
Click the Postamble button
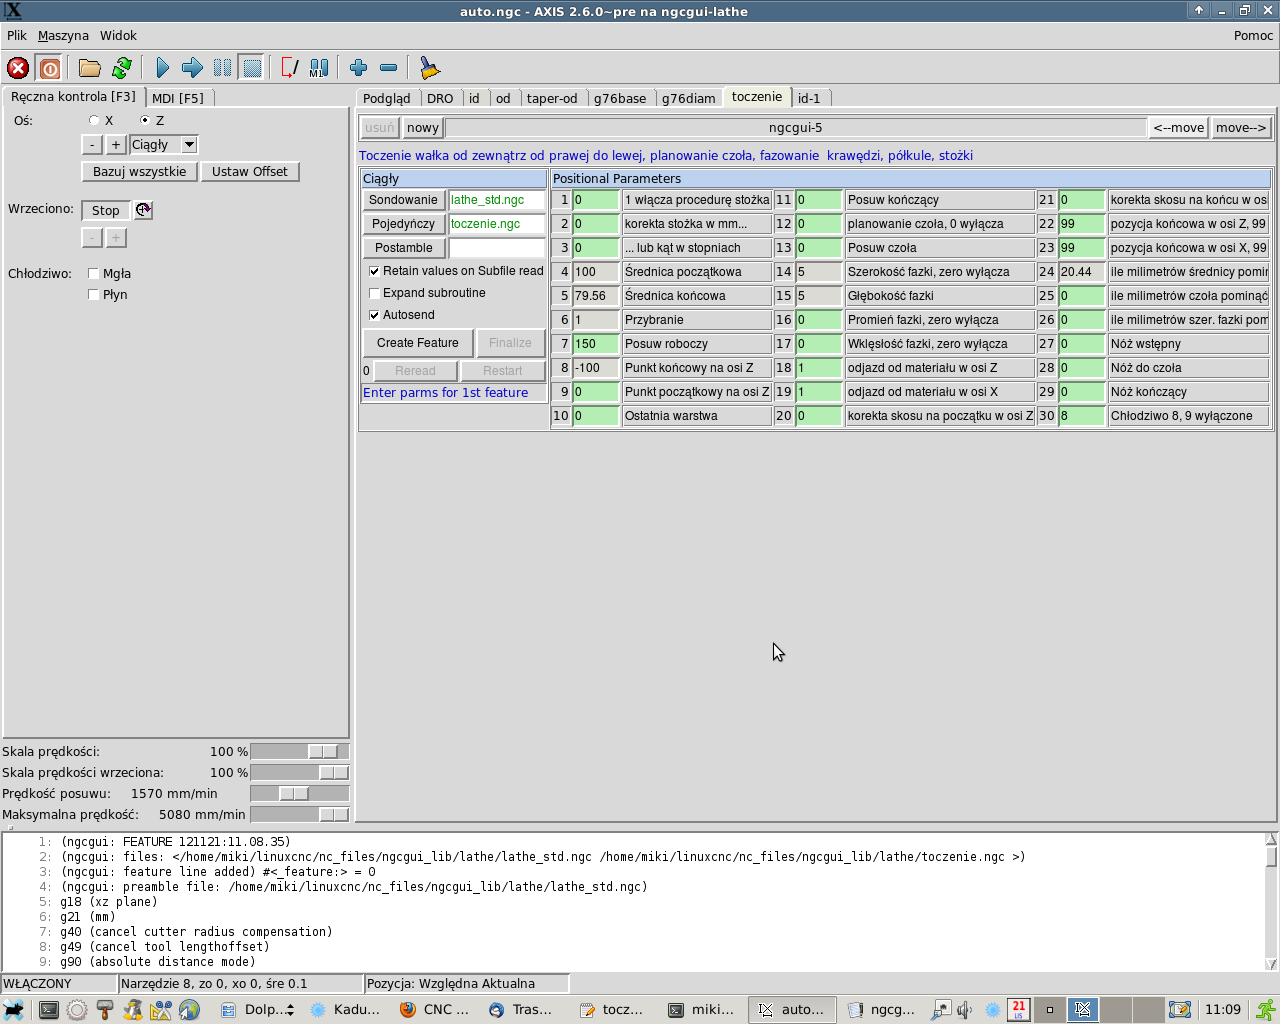point(403,248)
